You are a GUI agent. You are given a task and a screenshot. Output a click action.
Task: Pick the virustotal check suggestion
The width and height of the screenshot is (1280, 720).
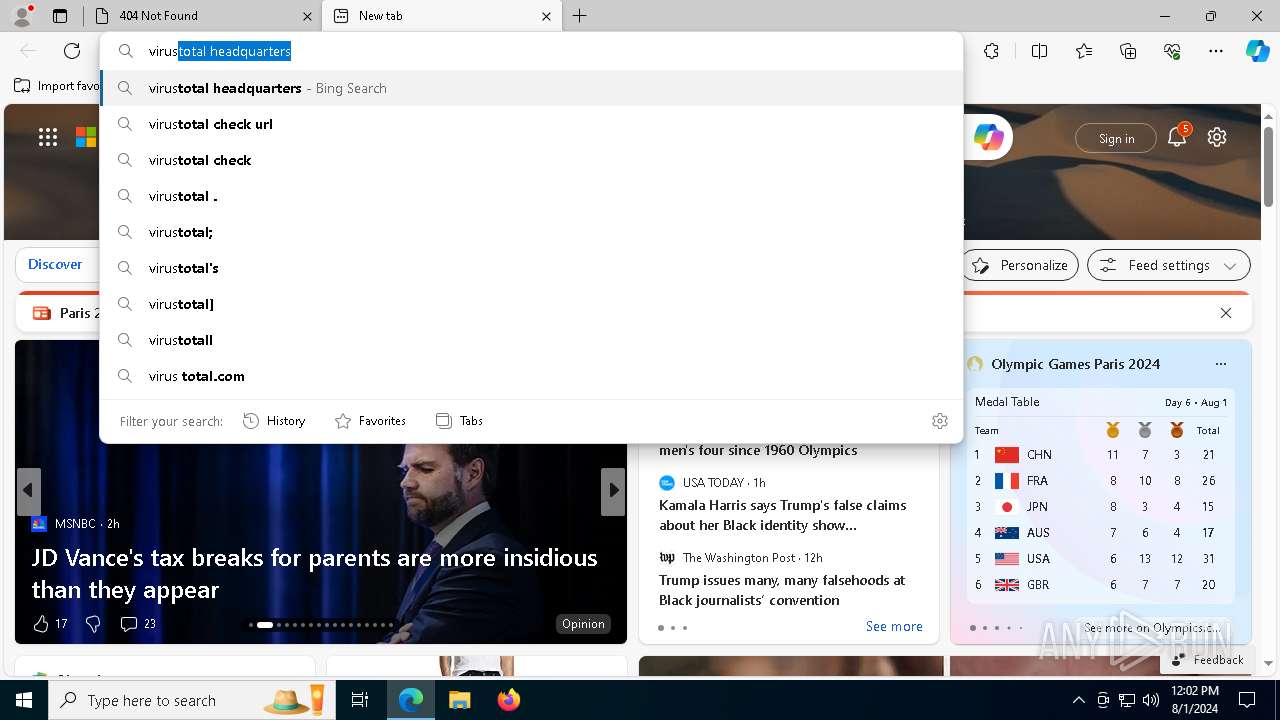[x=531, y=160]
